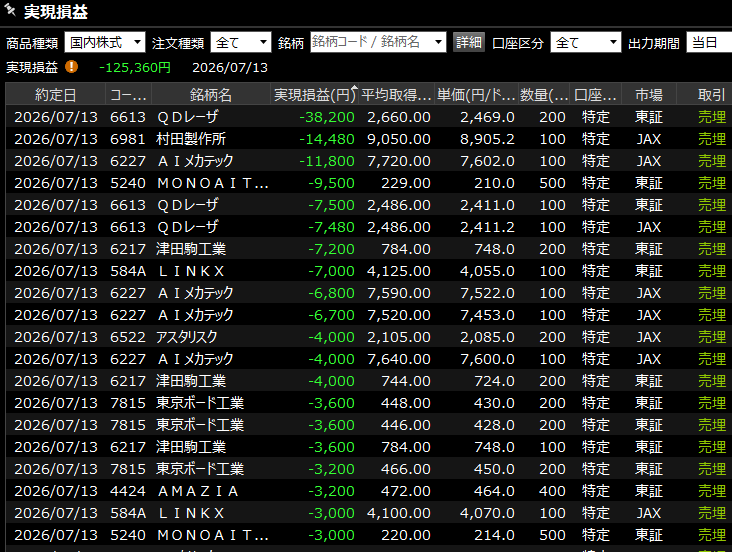Open the 商品種類 dropdown showing 国内株式
732x552 pixels.
click(x=105, y=42)
